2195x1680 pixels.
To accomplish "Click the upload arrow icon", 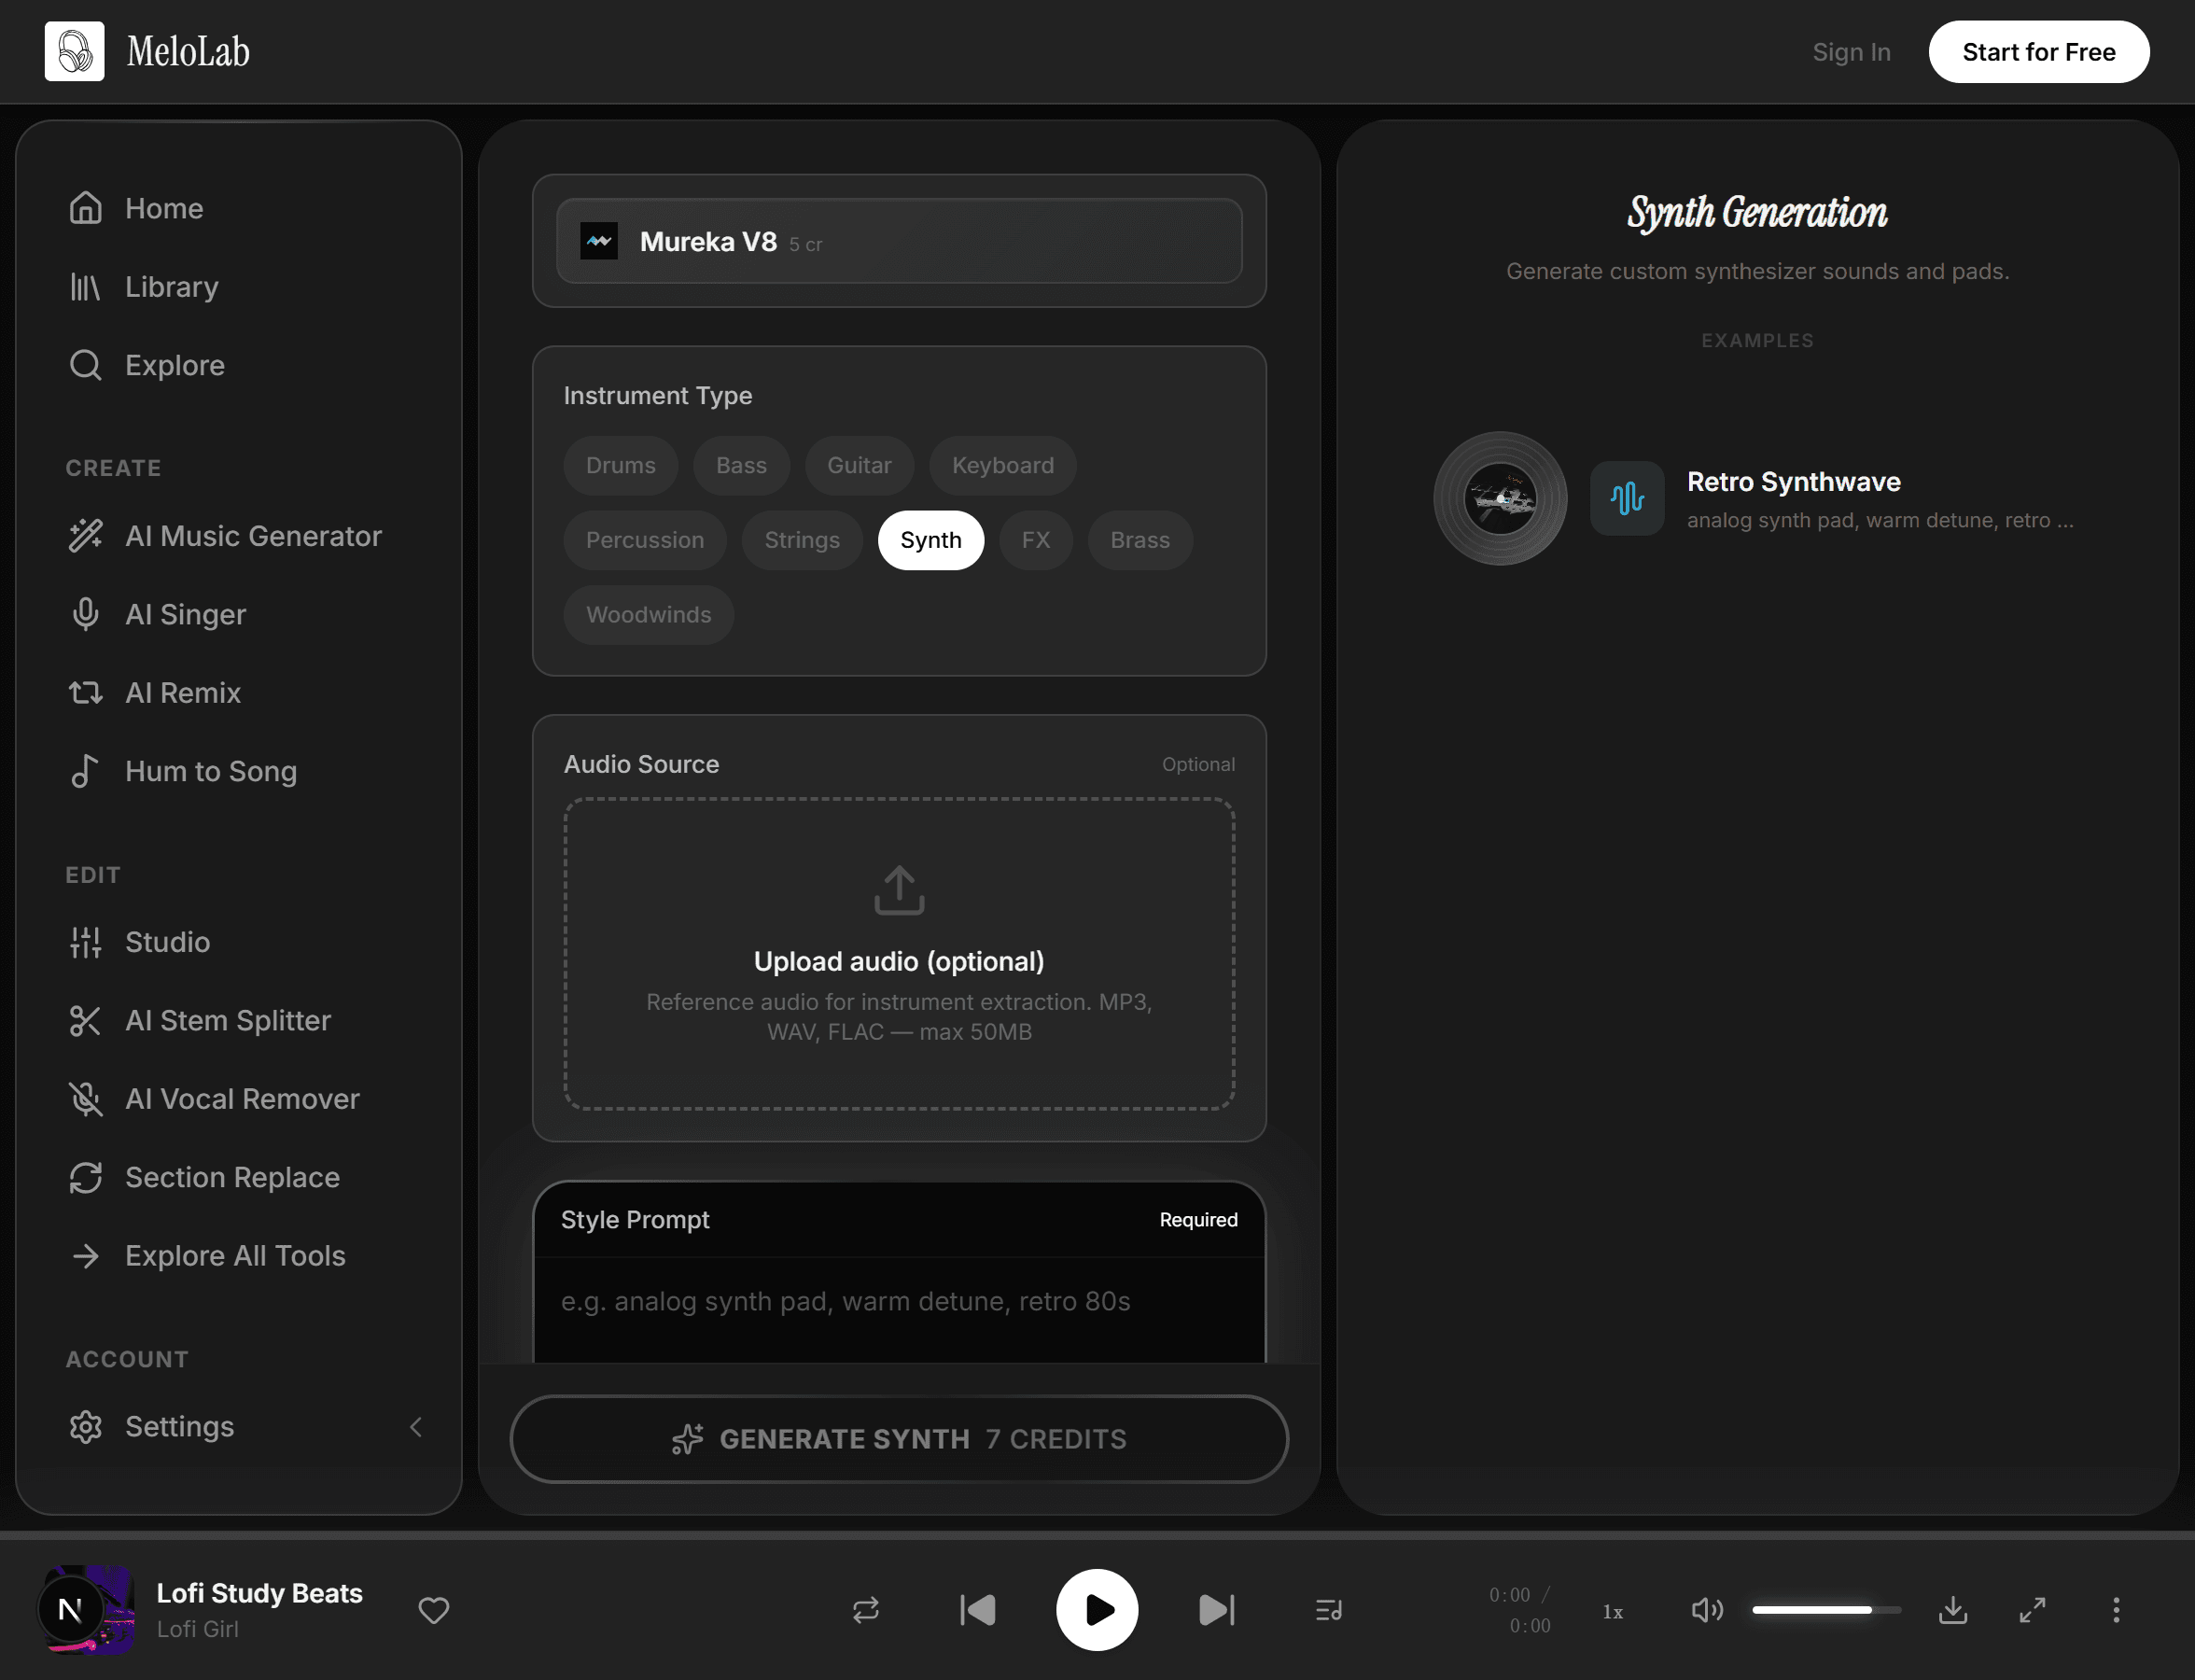I will (899, 890).
